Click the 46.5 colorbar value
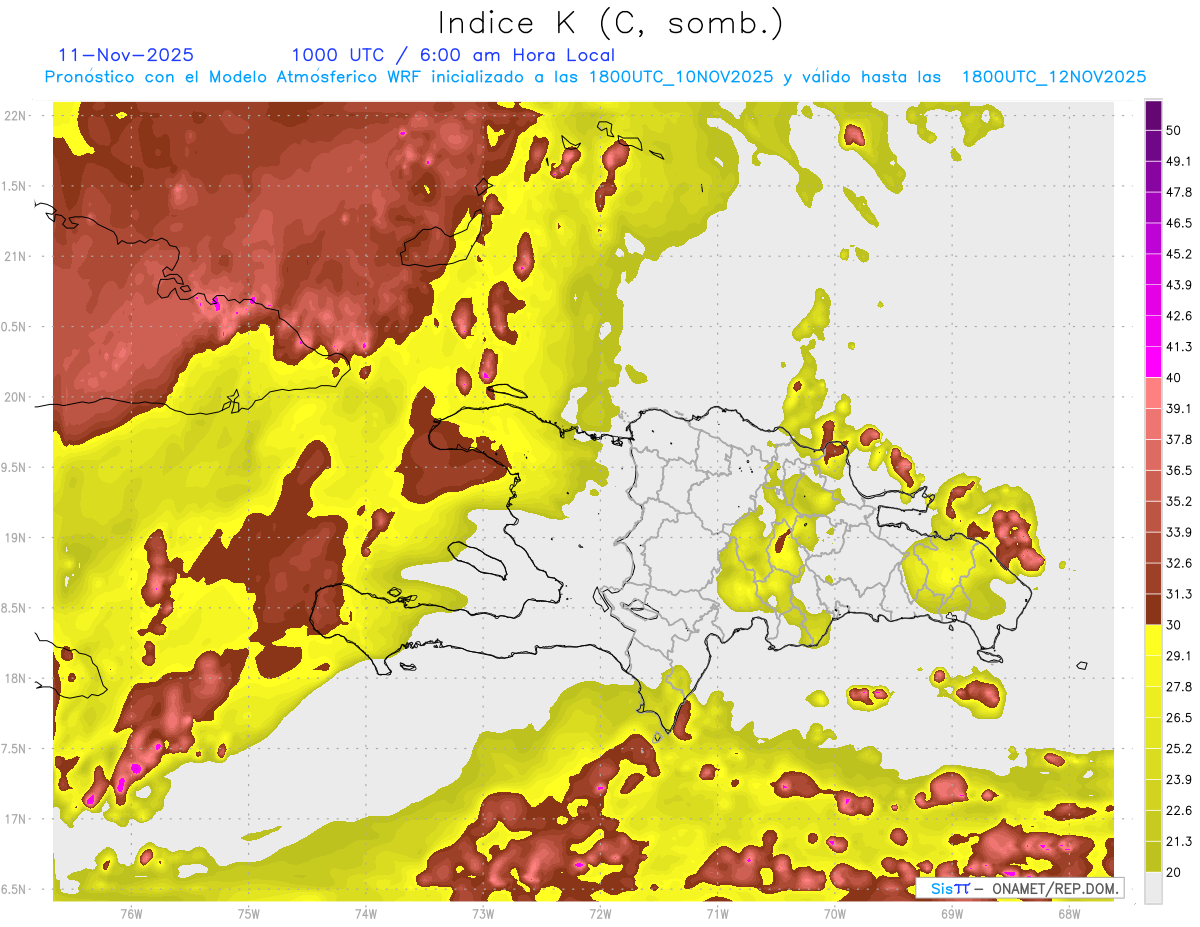Image resolution: width=1200 pixels, height=927 pixels. click(1179, 224)
